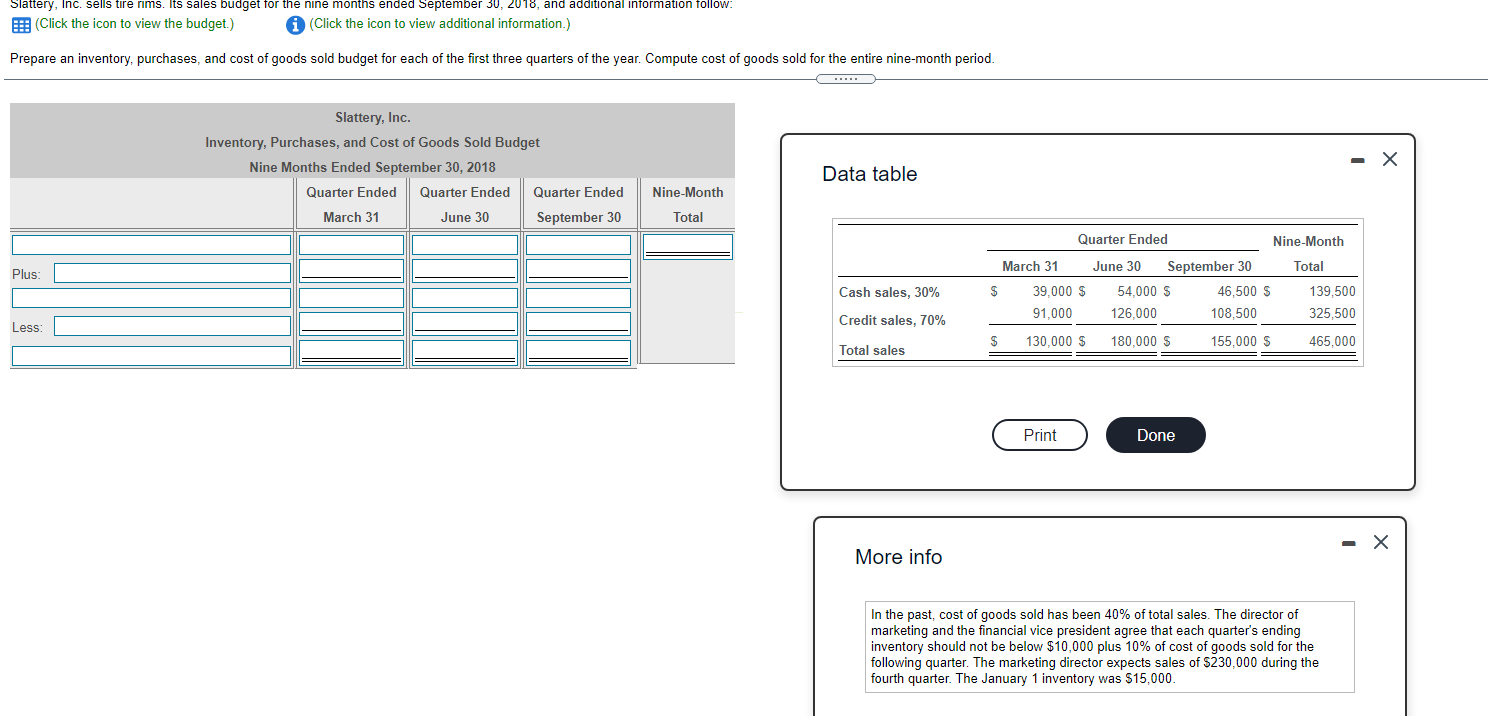The image size is (1488, 716).
Task: Select the Plus row label field
Action: pos(173,272)
